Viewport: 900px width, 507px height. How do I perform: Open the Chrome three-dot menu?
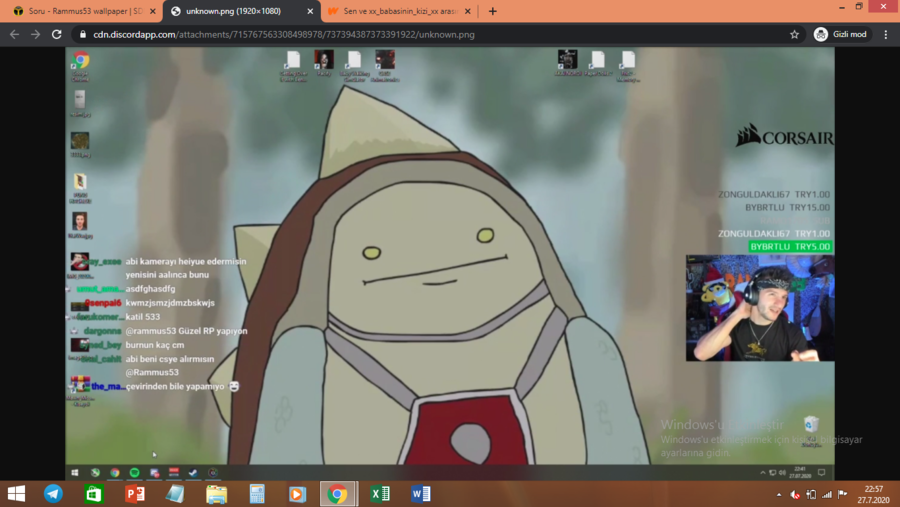885,34
